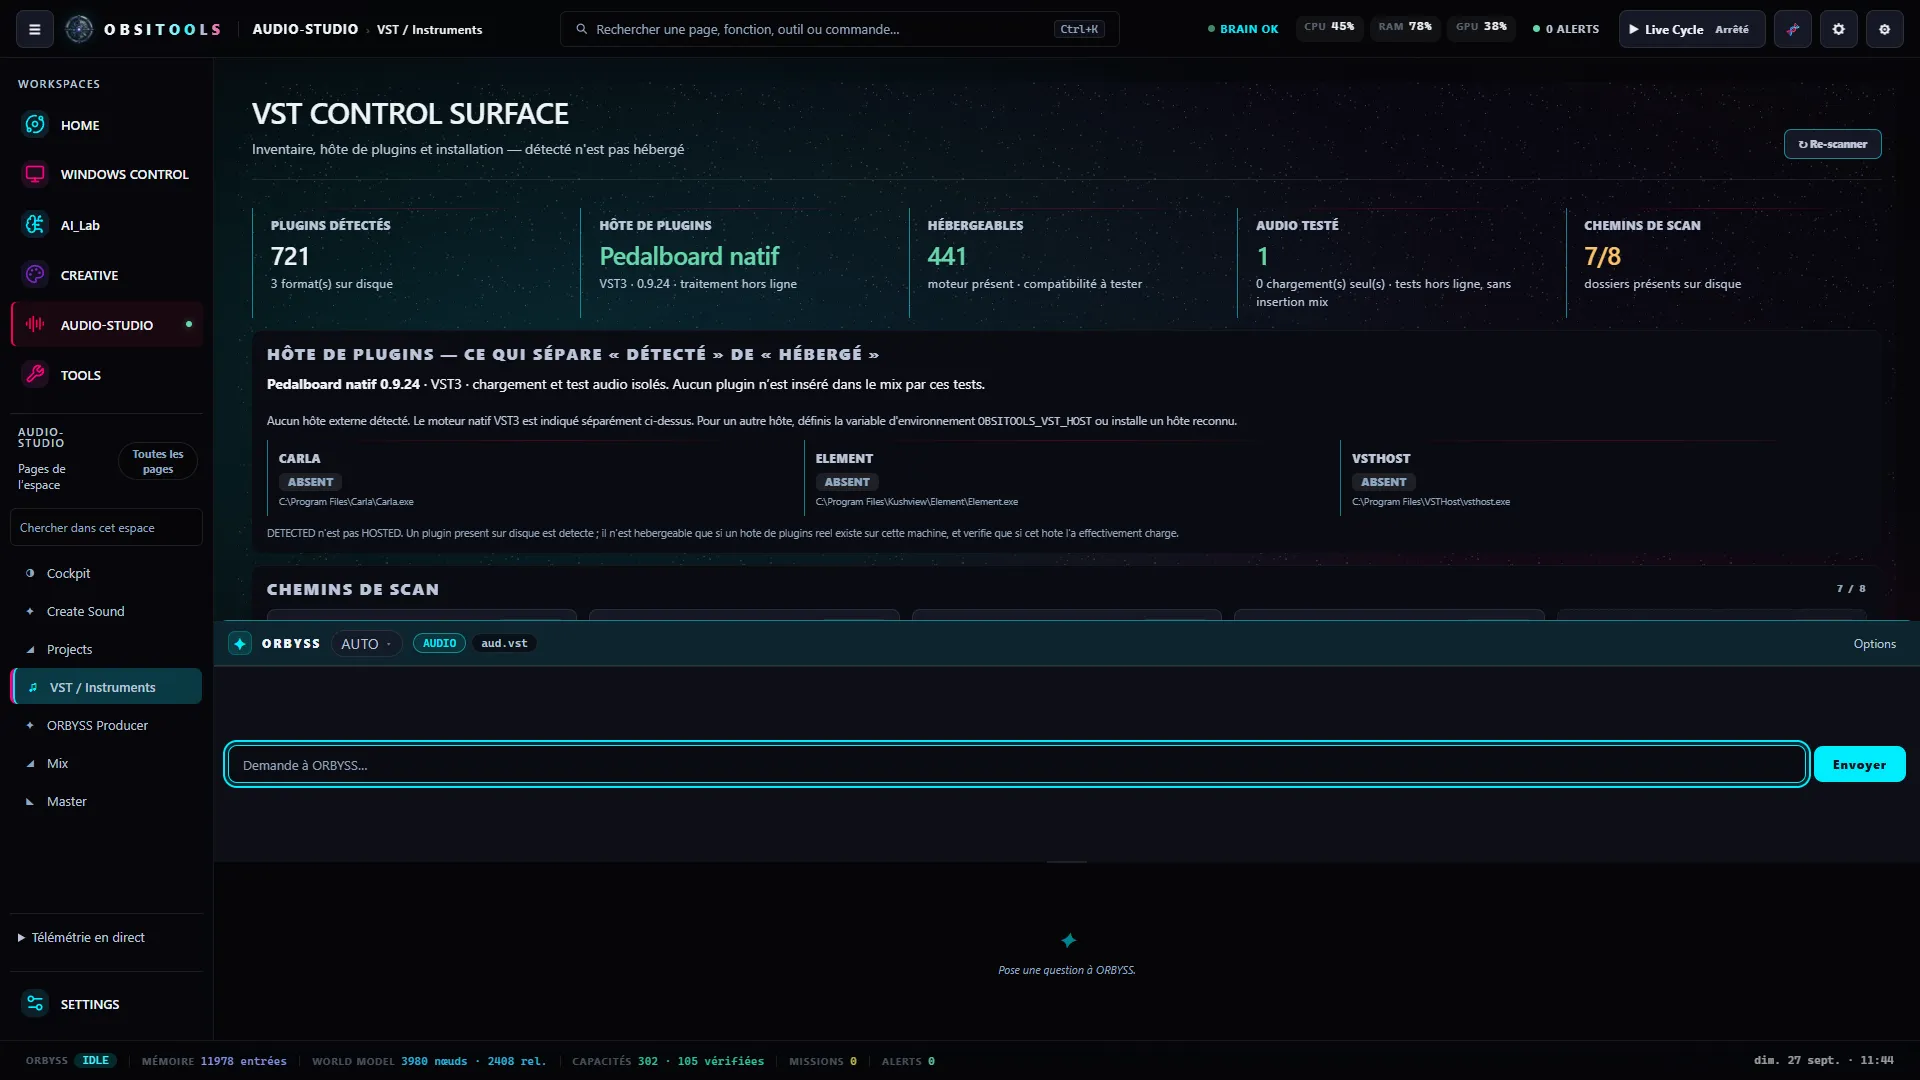Select the AUDIO-STUDIO workspace

[x=107, y=325]
